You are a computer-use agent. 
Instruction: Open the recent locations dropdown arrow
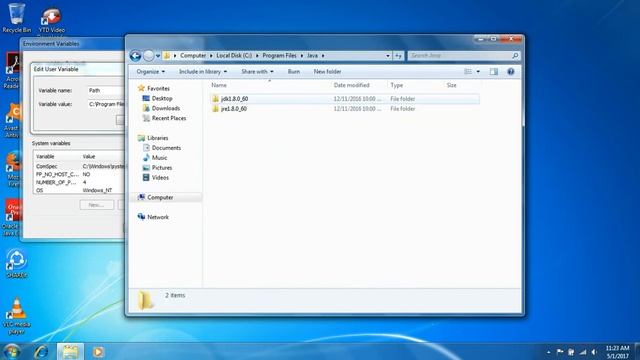[x=158, y=56]
